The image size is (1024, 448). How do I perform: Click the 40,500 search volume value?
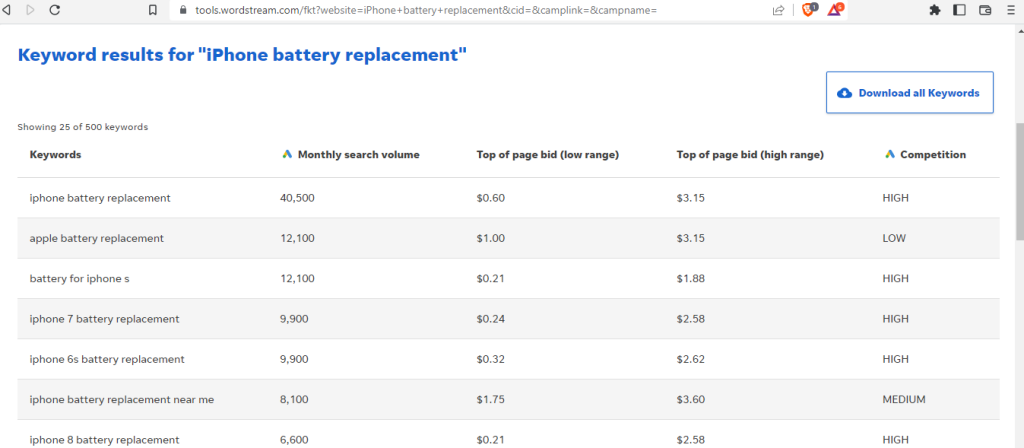coord(297,198)
